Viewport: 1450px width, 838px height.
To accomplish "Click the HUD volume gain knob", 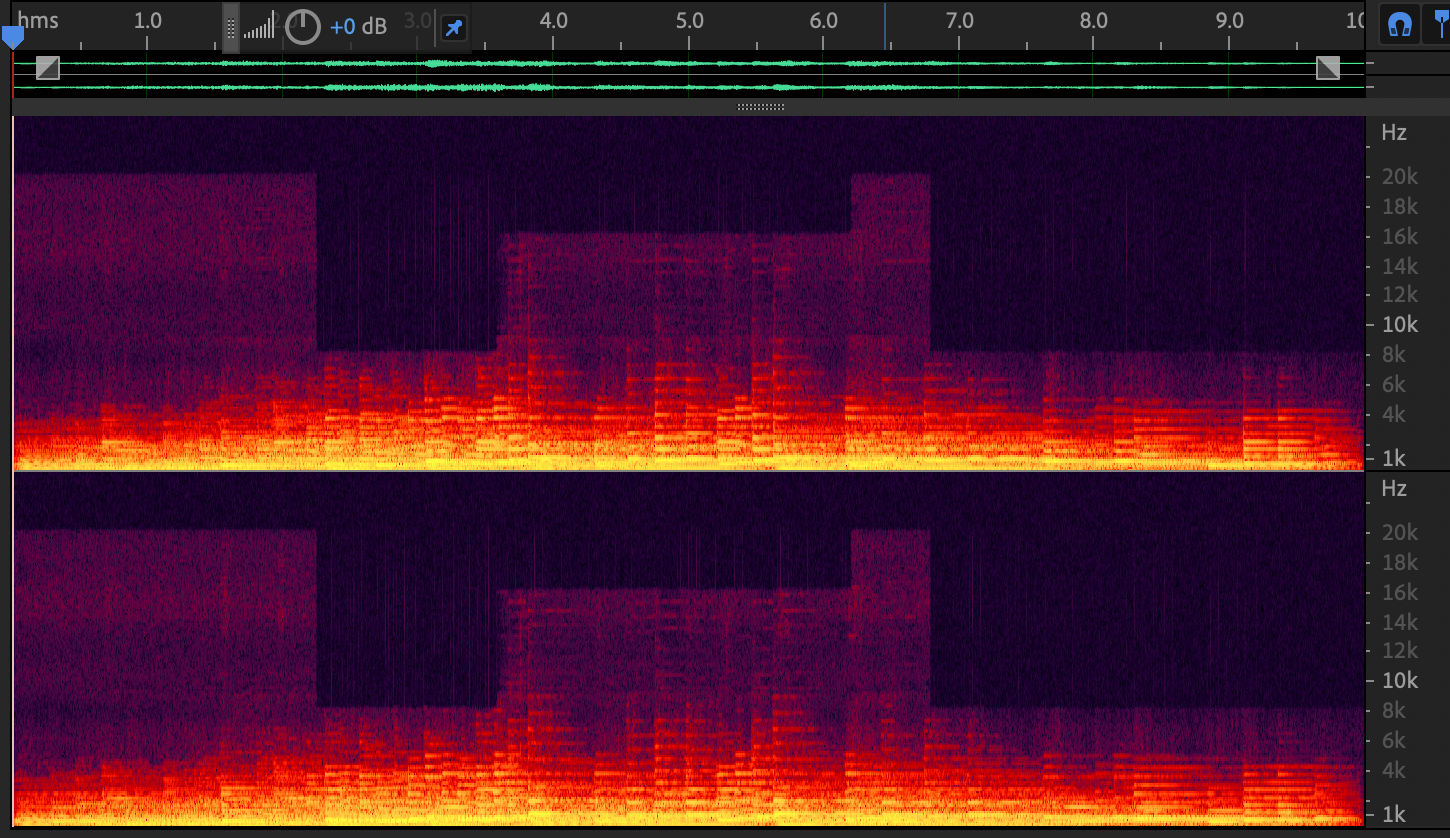I will pos(302,27).
